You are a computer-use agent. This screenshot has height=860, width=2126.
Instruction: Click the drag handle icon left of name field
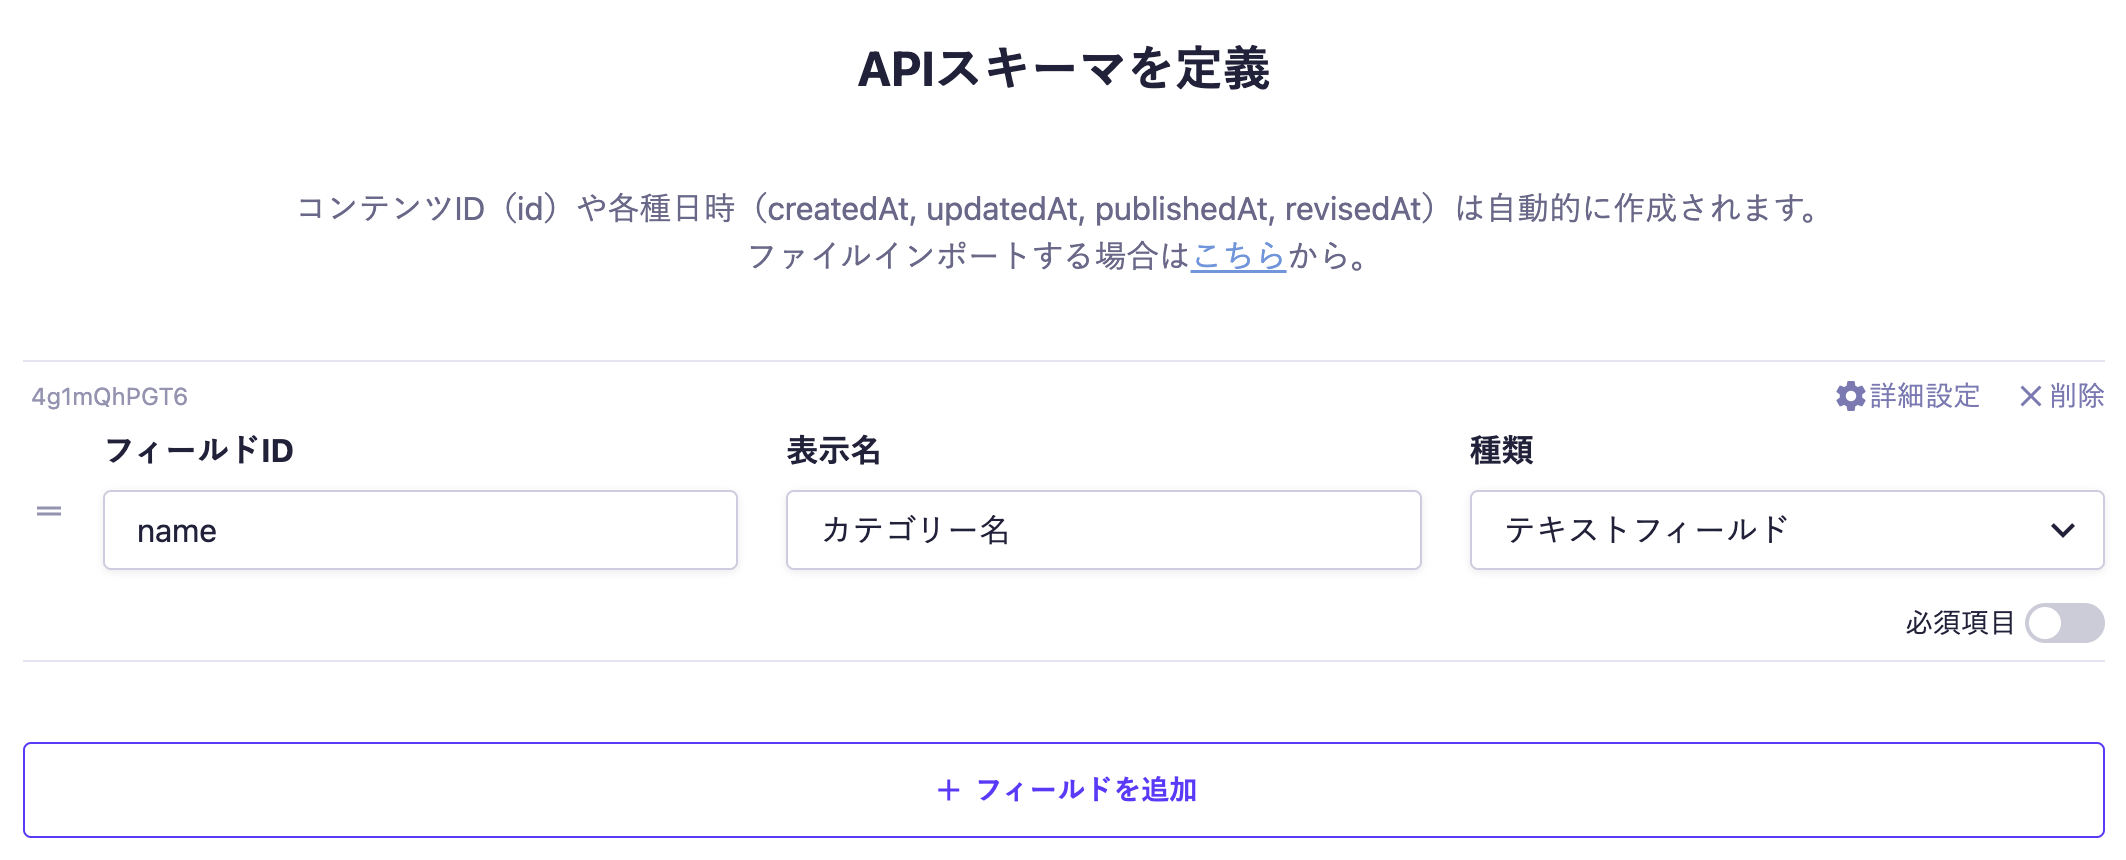coord(49,511)
